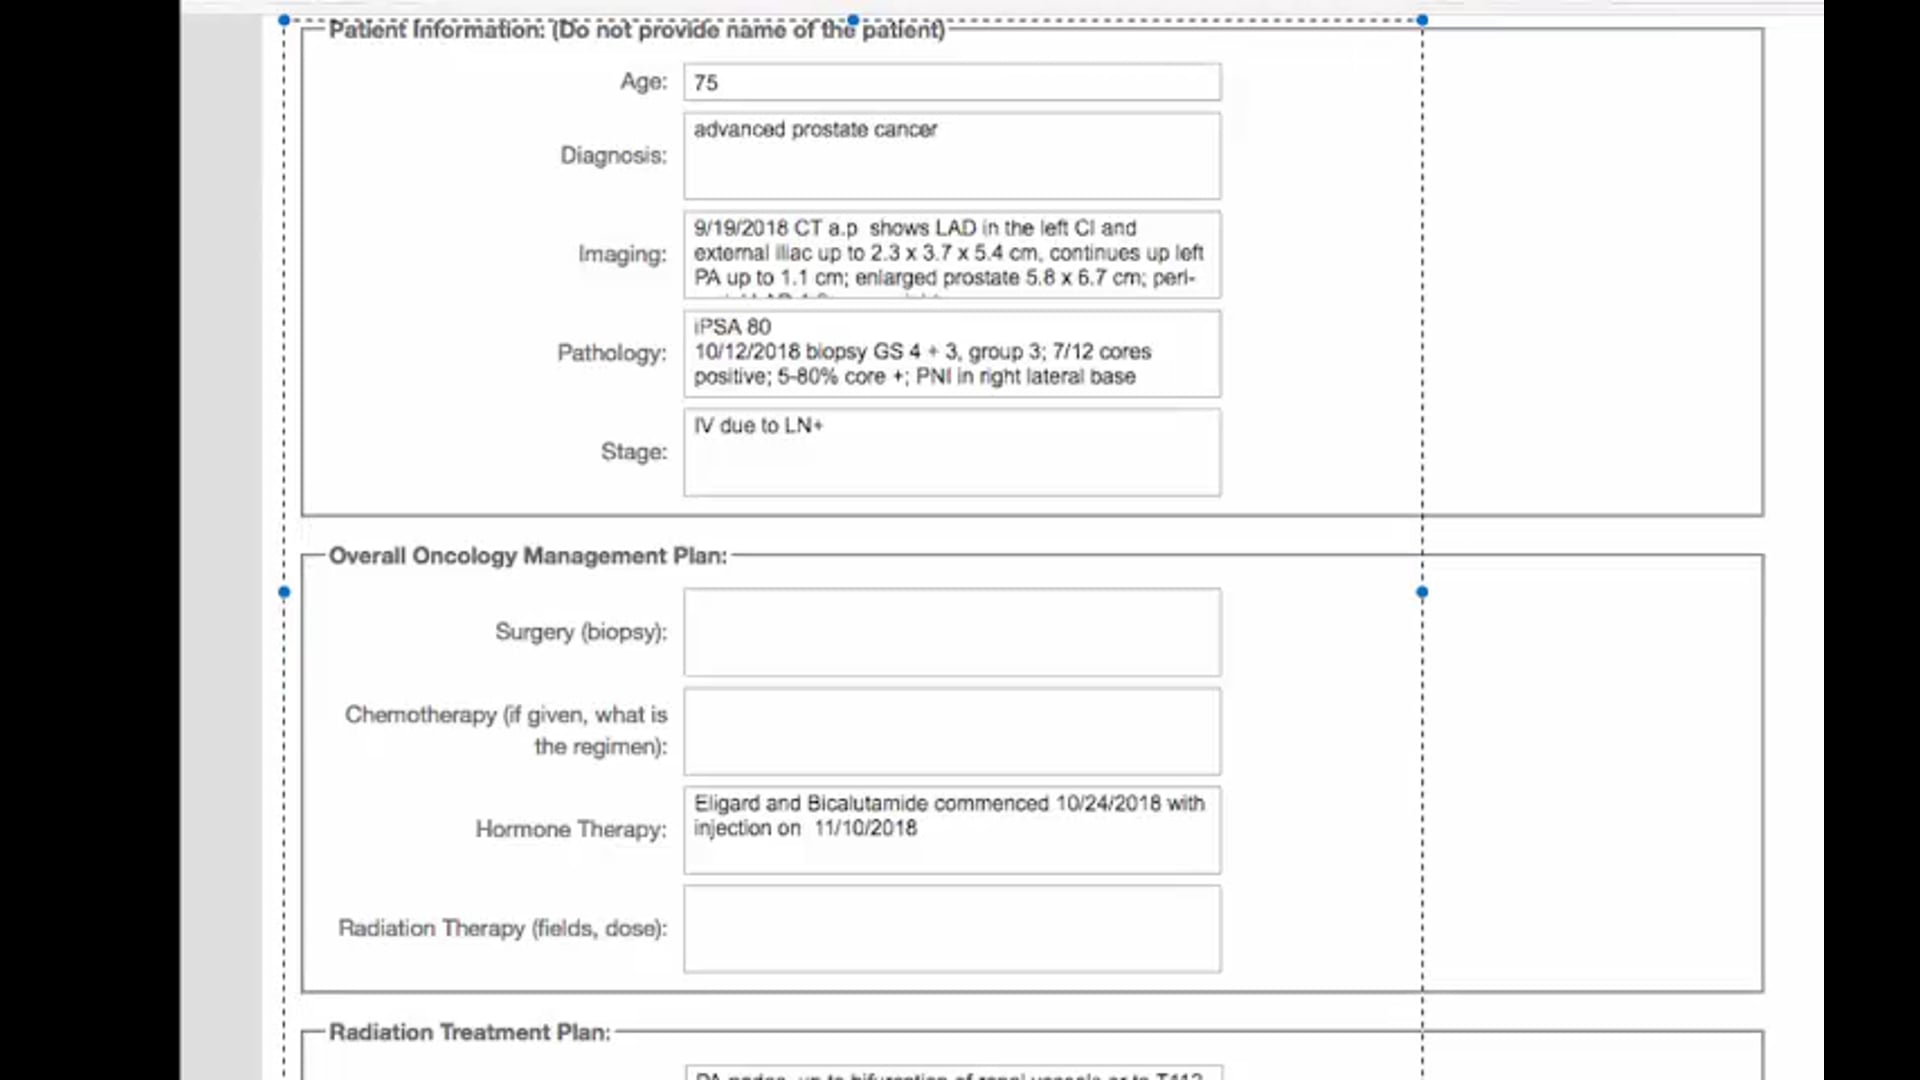Focus the Chemotherapy regimen text box
The image size is (1920, 1080).
coord(951,731)
